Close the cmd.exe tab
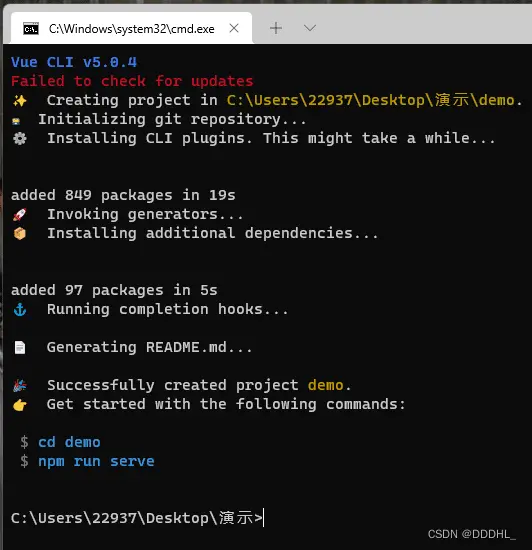Image resolution: width=532 pixels, height=550 pixels. pyautogui.click(x=234, y=28)
